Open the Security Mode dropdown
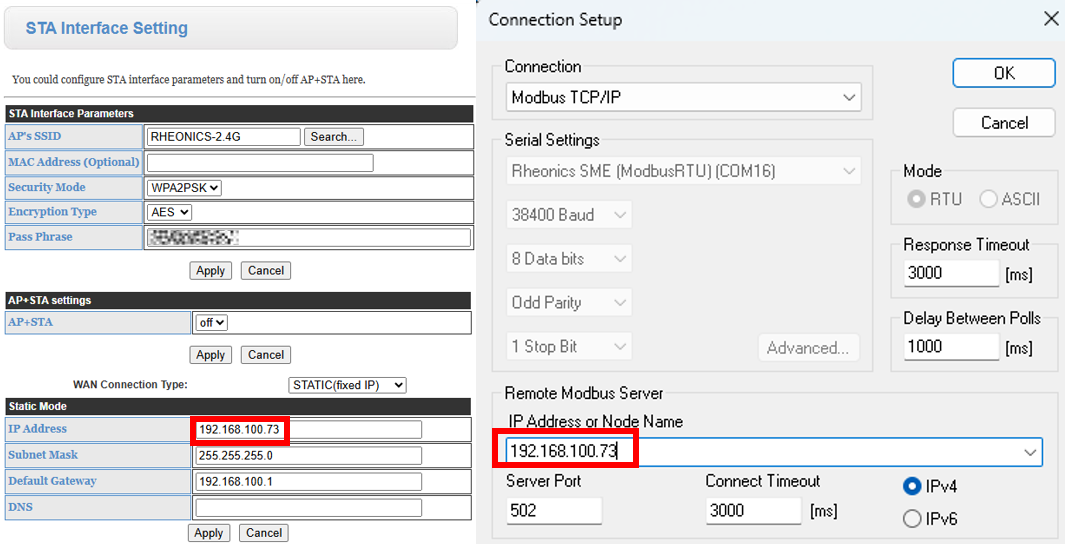Image resolution: width=1065 pixels, height=544 pixels. 184,187
